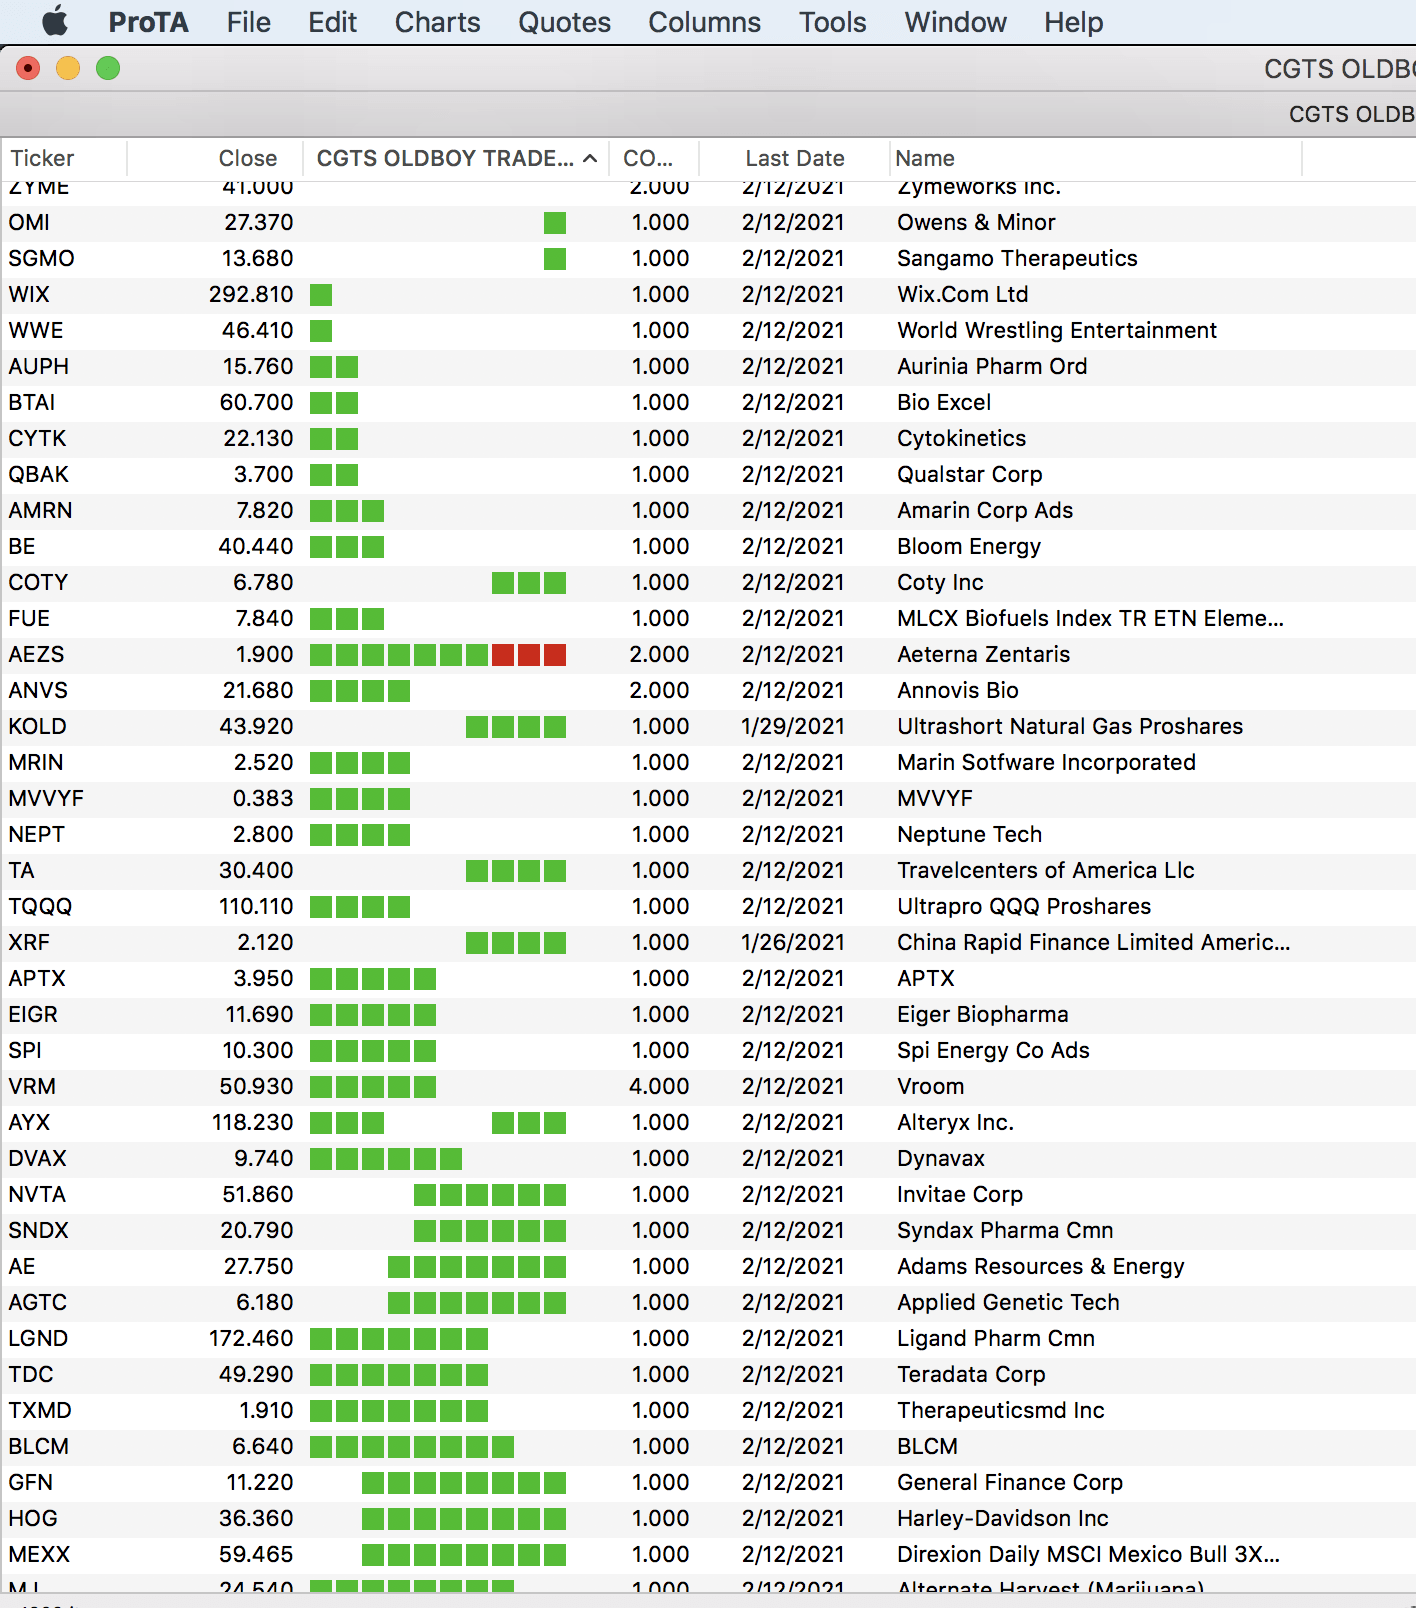This screenshot has width=1416, height=1608.
Task: Click KOLD last date 1/29/2021
Action: 793,726
